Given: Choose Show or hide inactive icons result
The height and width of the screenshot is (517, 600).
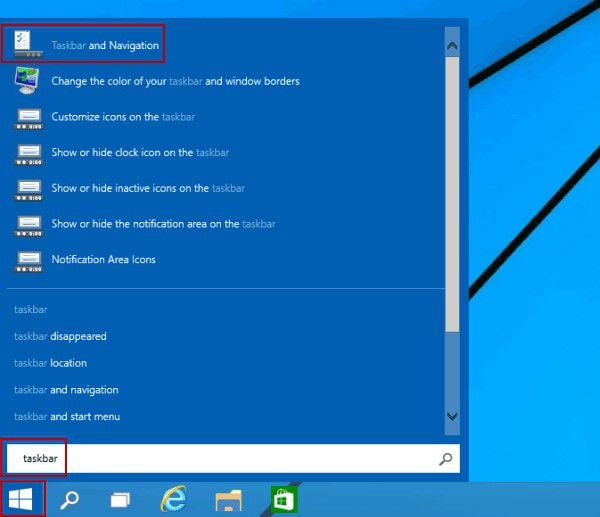Looking at the screenshot, I should 148,188.
